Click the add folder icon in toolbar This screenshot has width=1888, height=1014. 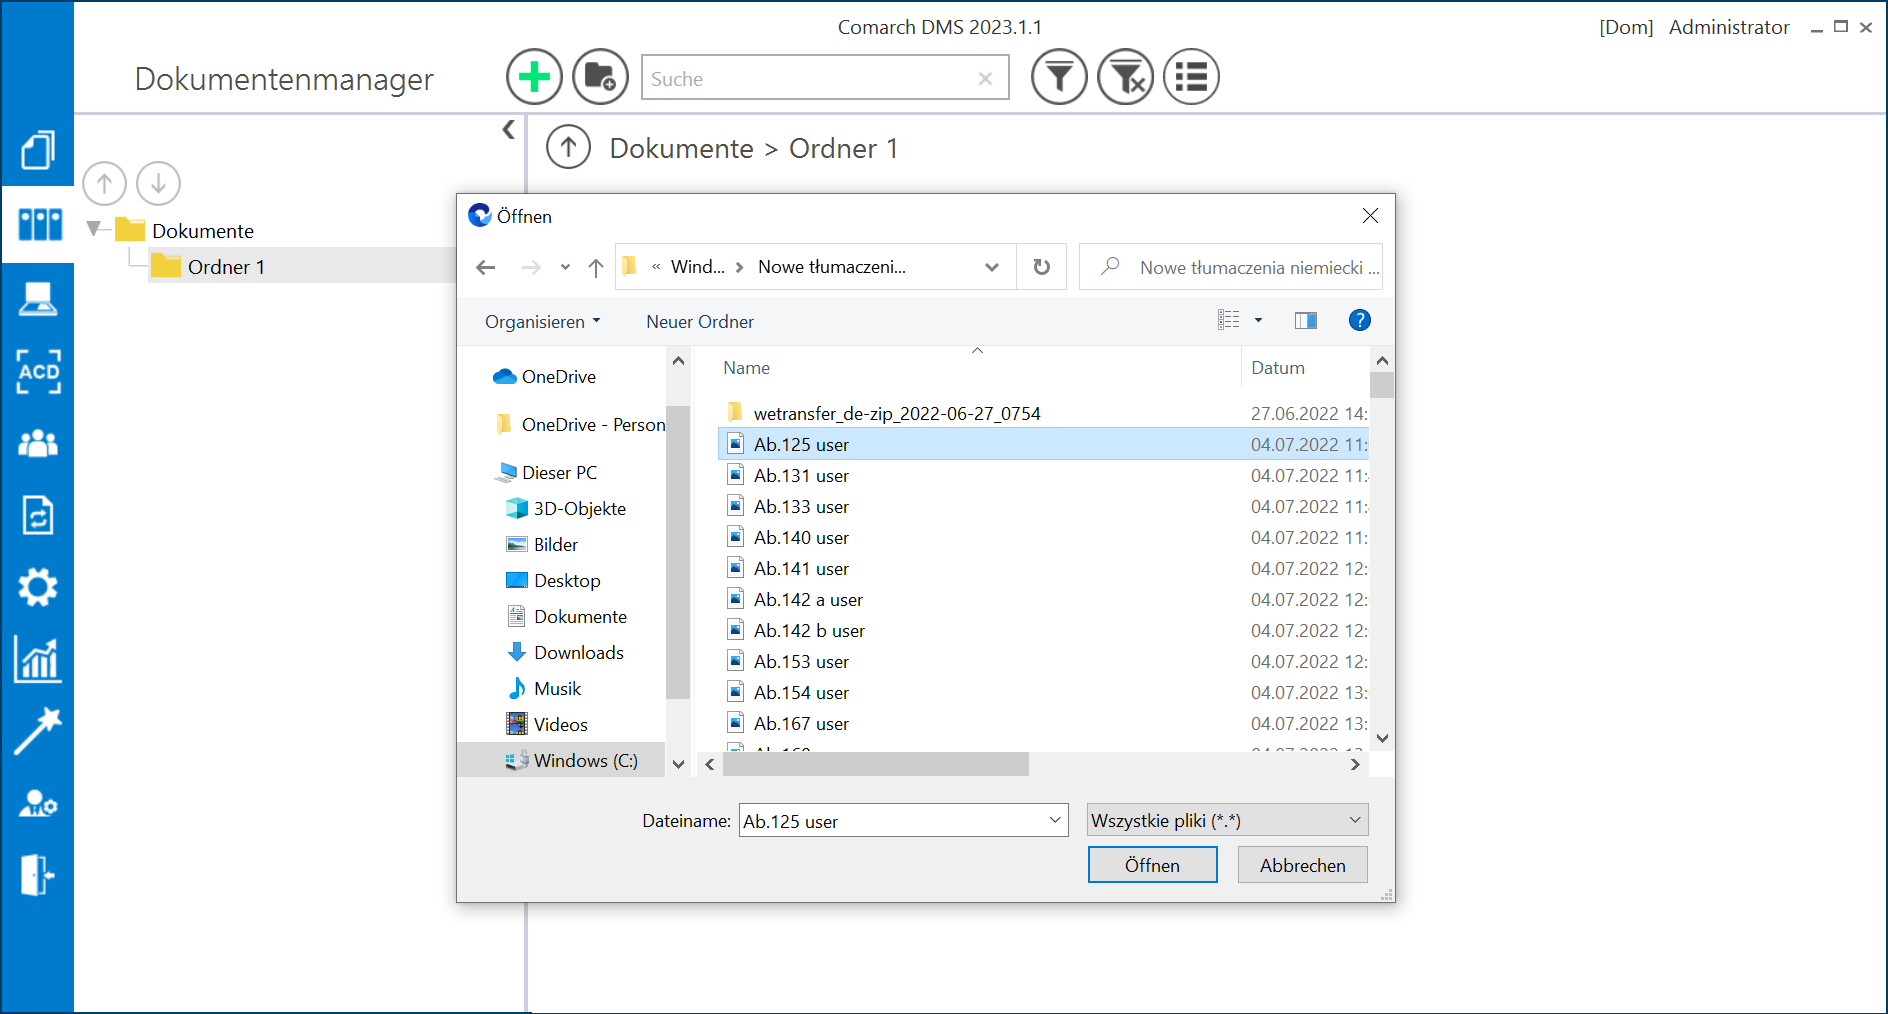click(600, 77)
